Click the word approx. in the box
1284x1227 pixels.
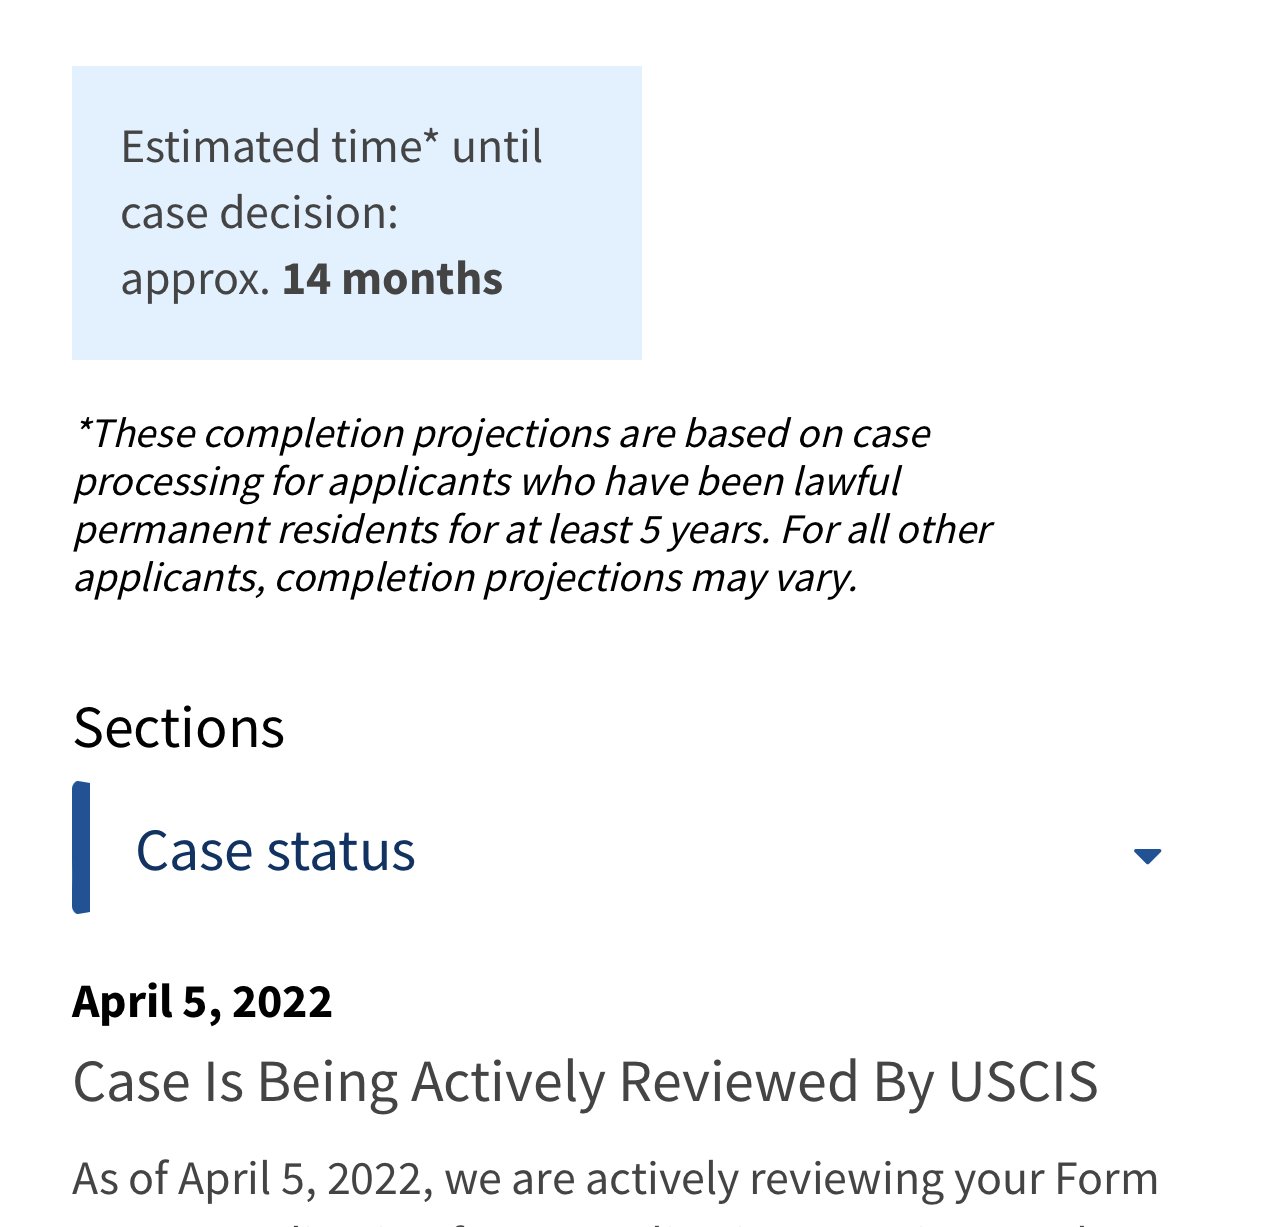[x=195, y=281]
